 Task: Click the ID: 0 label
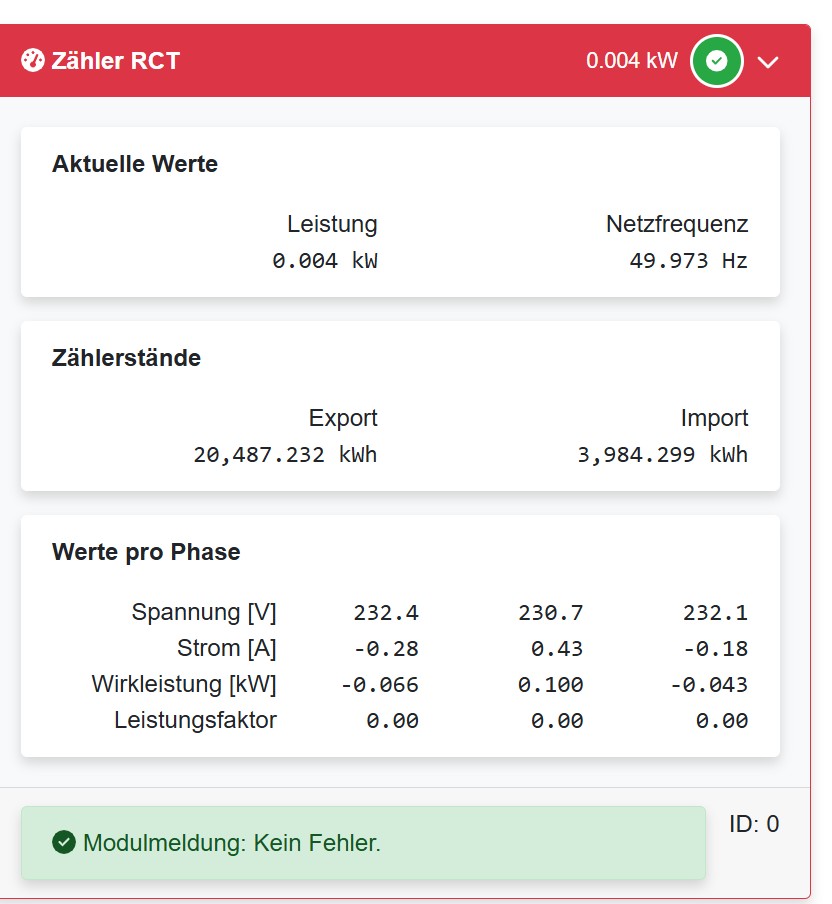754,824
